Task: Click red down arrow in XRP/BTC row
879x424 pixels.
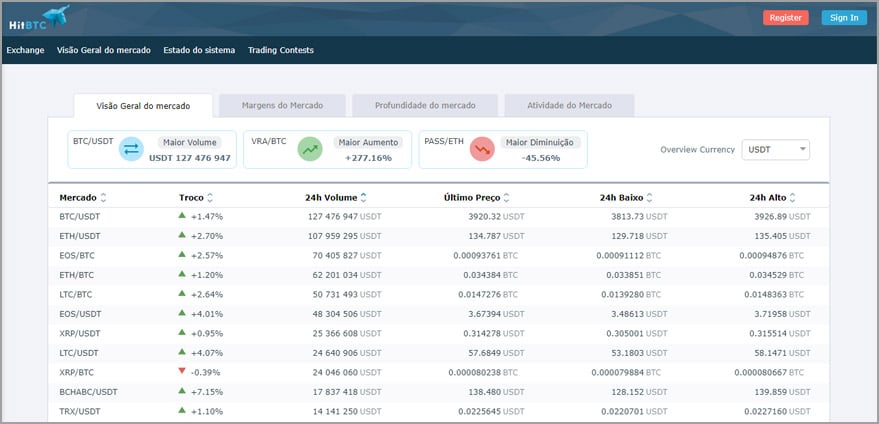Action: coord(182,371)
